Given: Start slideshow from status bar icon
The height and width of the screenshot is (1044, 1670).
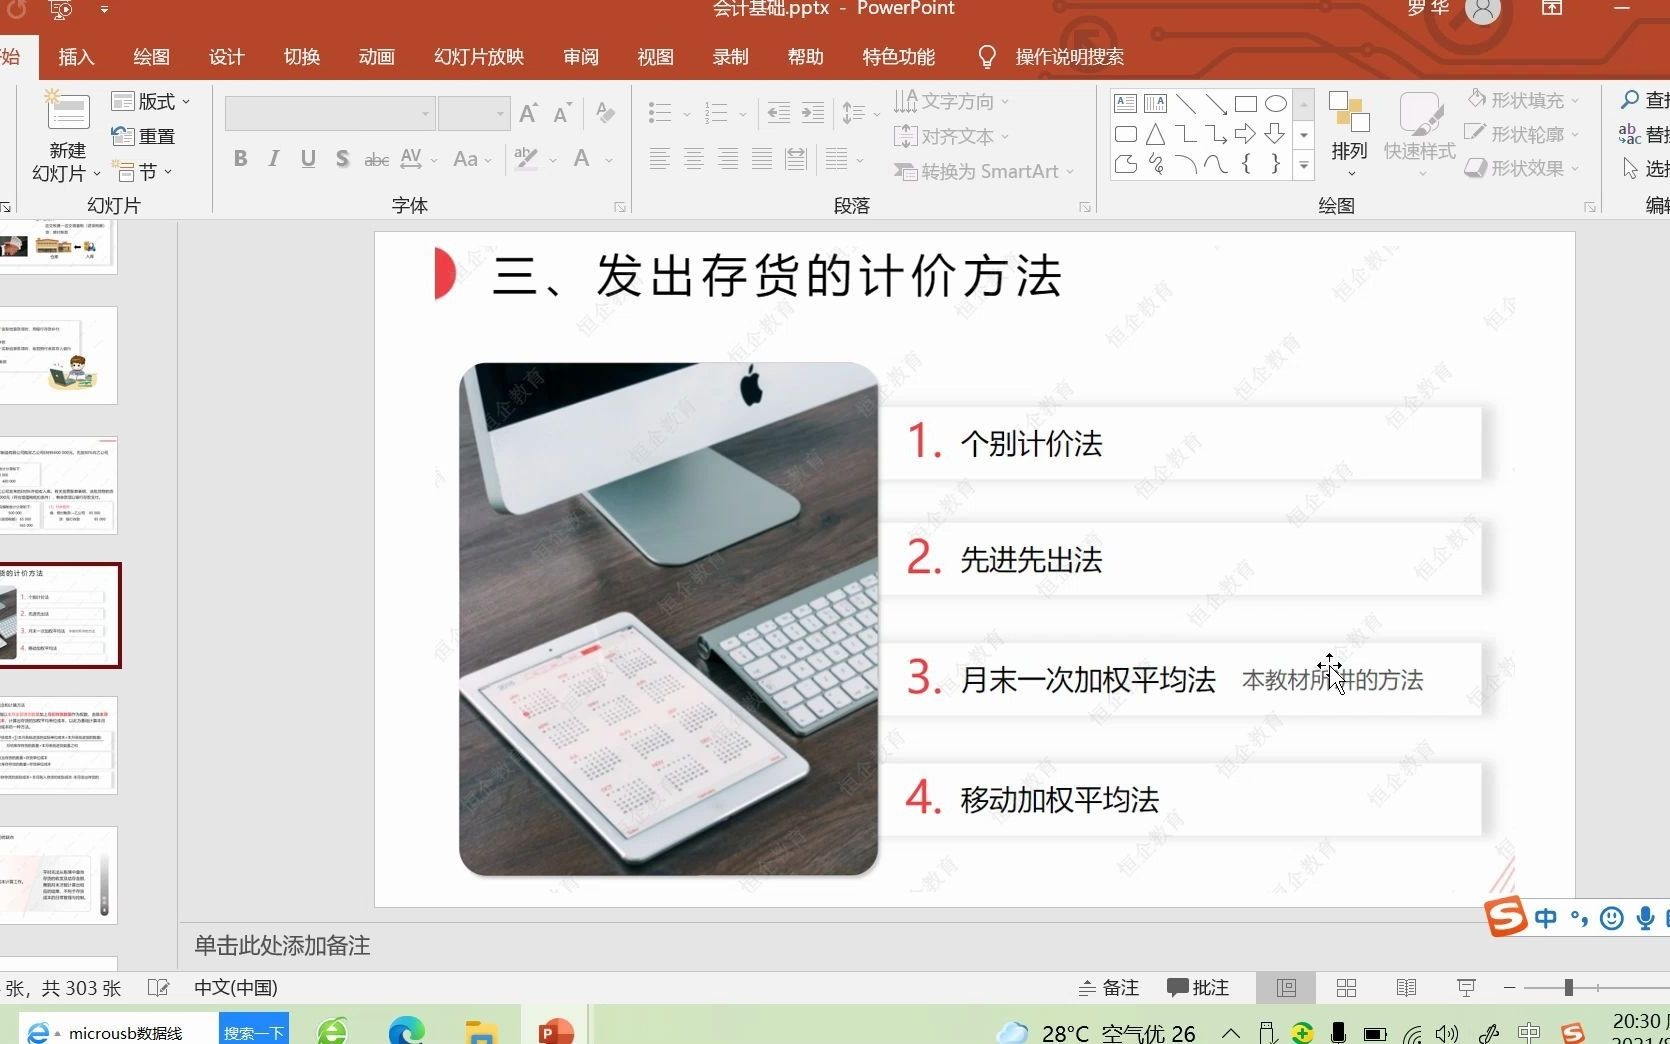Looking at the screenshot, I should coord(1465,988).
